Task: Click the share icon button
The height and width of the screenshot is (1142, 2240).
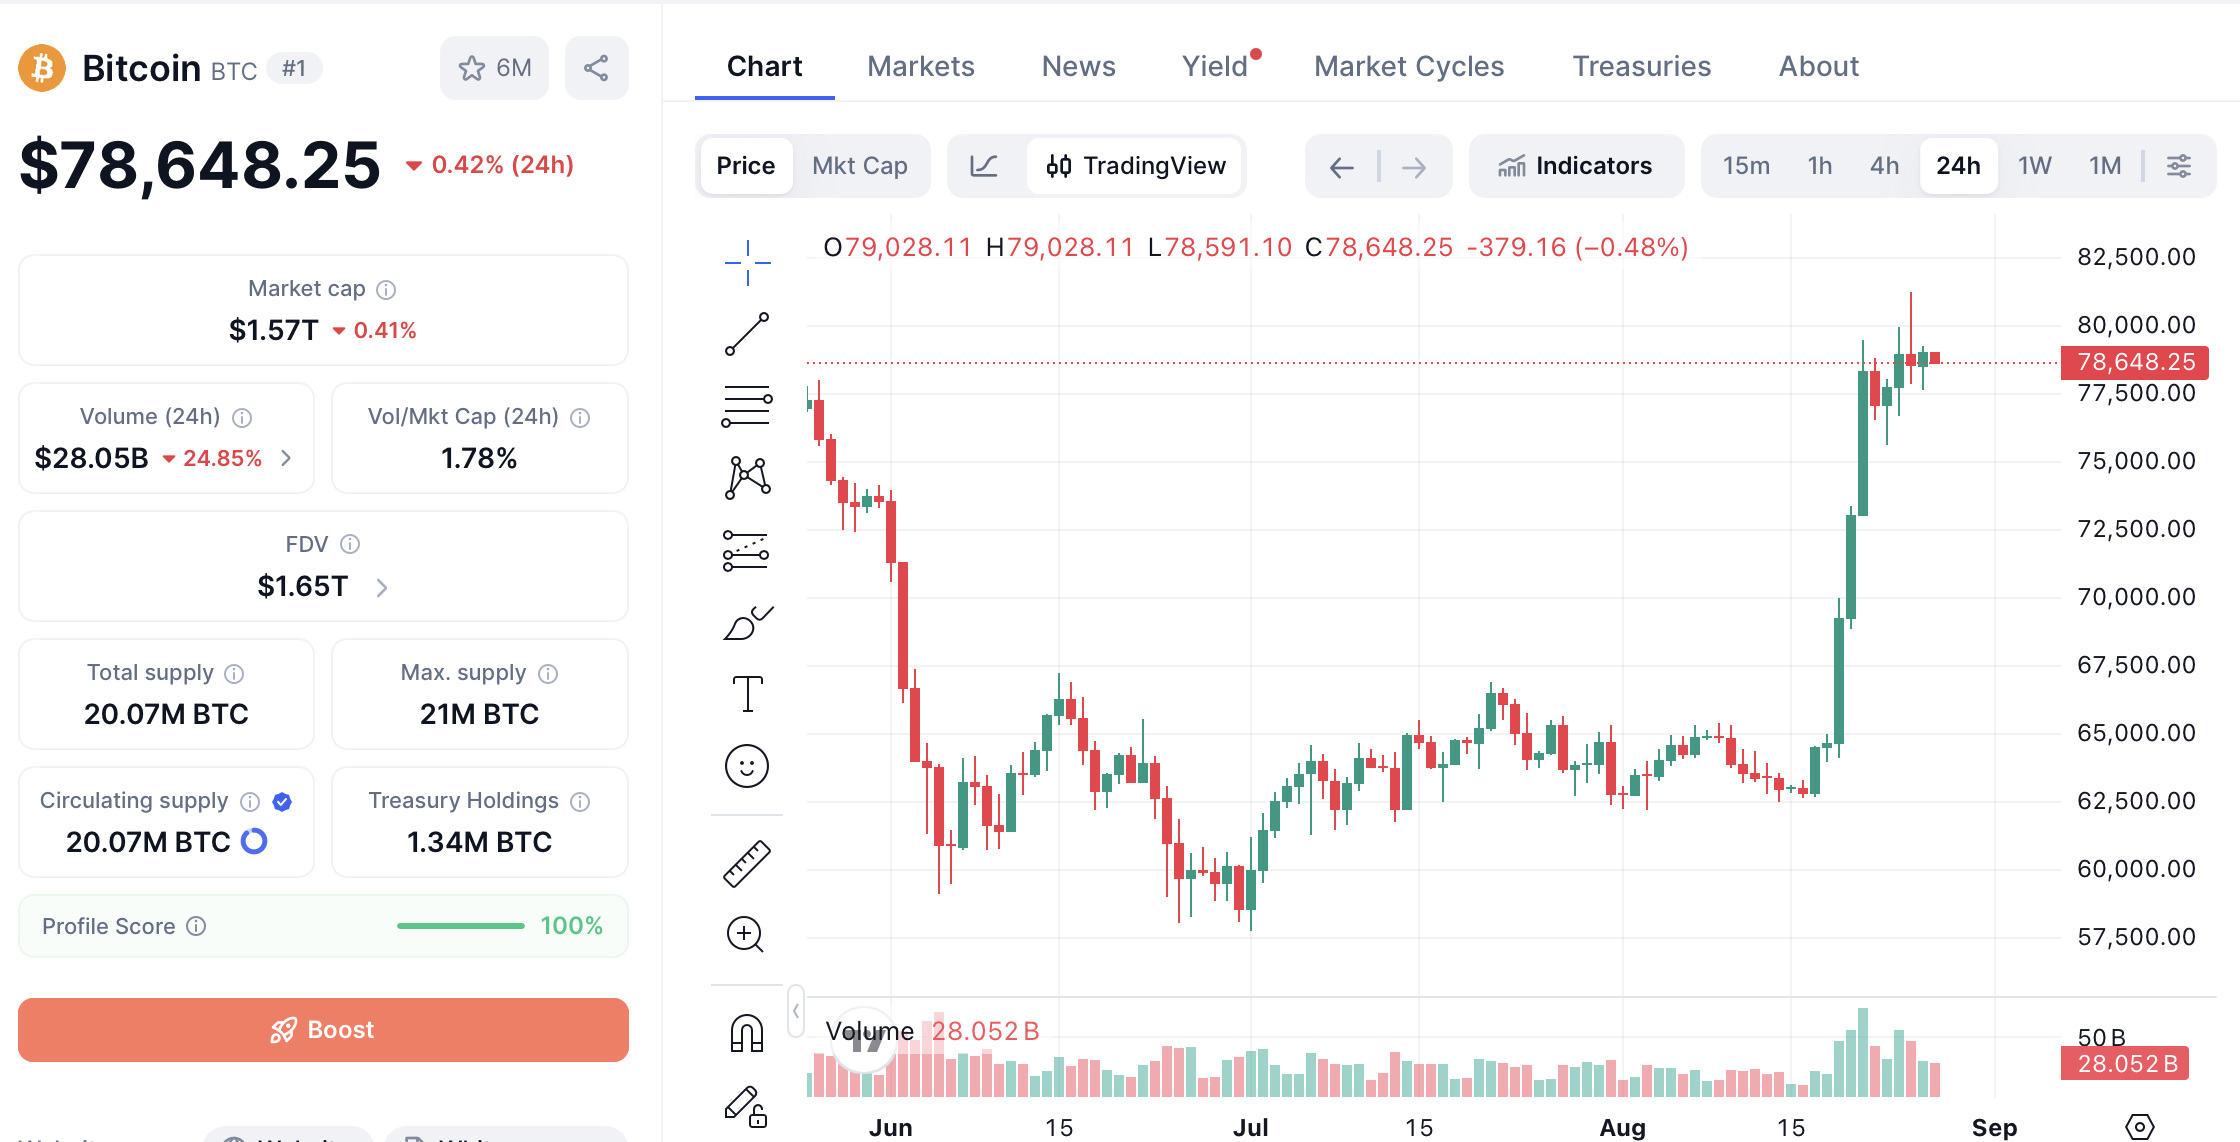Action: click(596, 68)
